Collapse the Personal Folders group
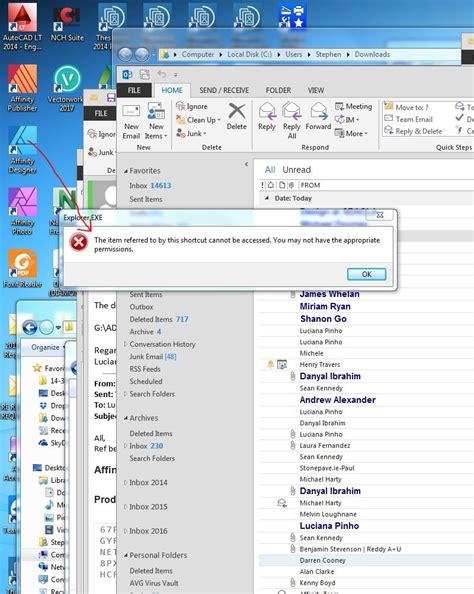Viewport: 474px width, 594px height. click(126, 555)
